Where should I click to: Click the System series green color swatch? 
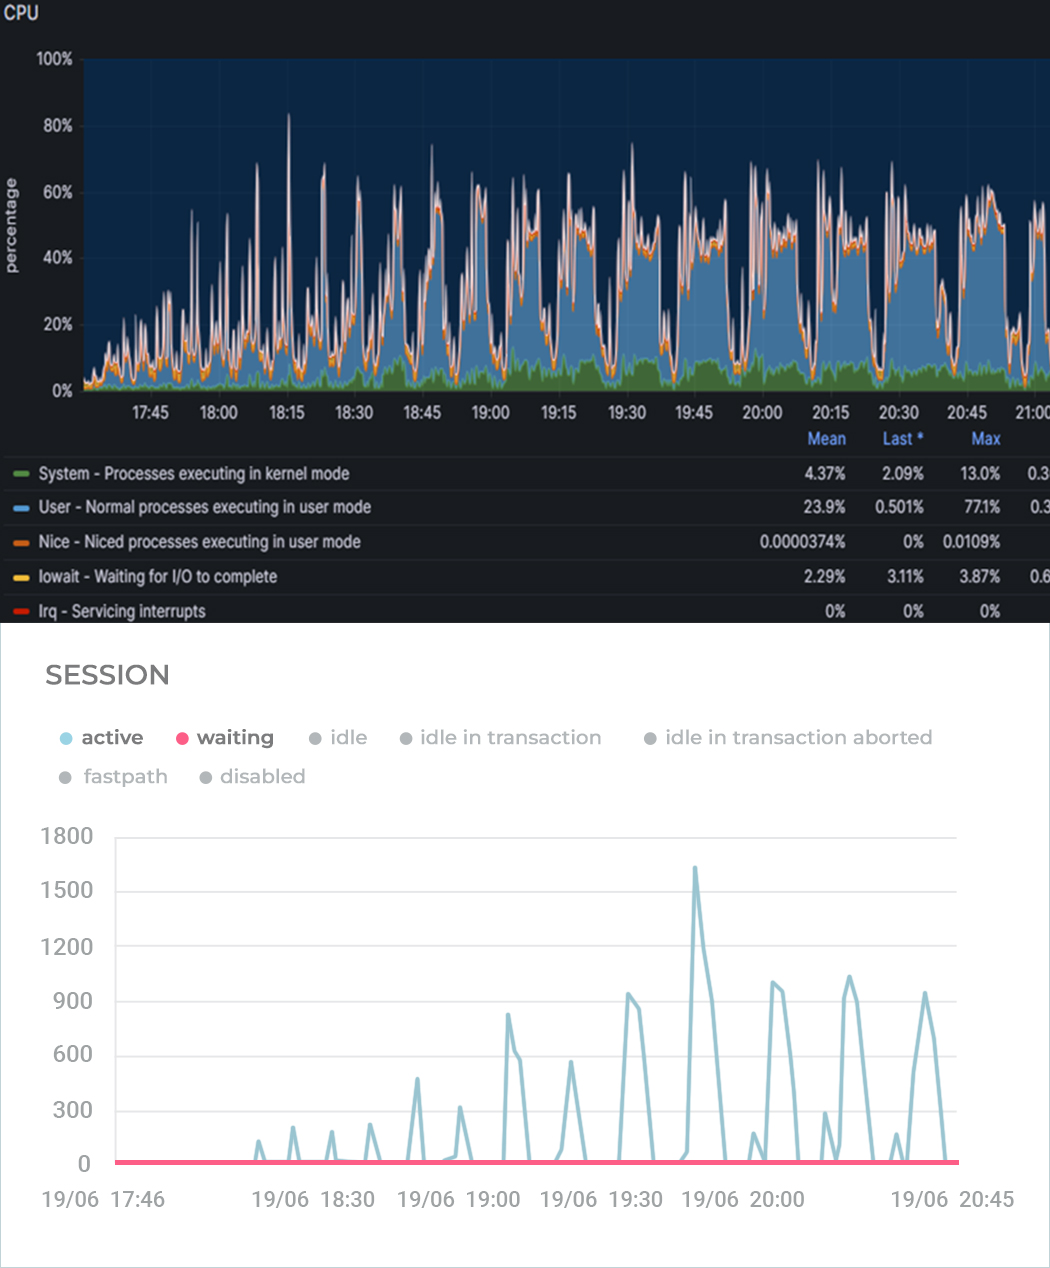point(21,474)
